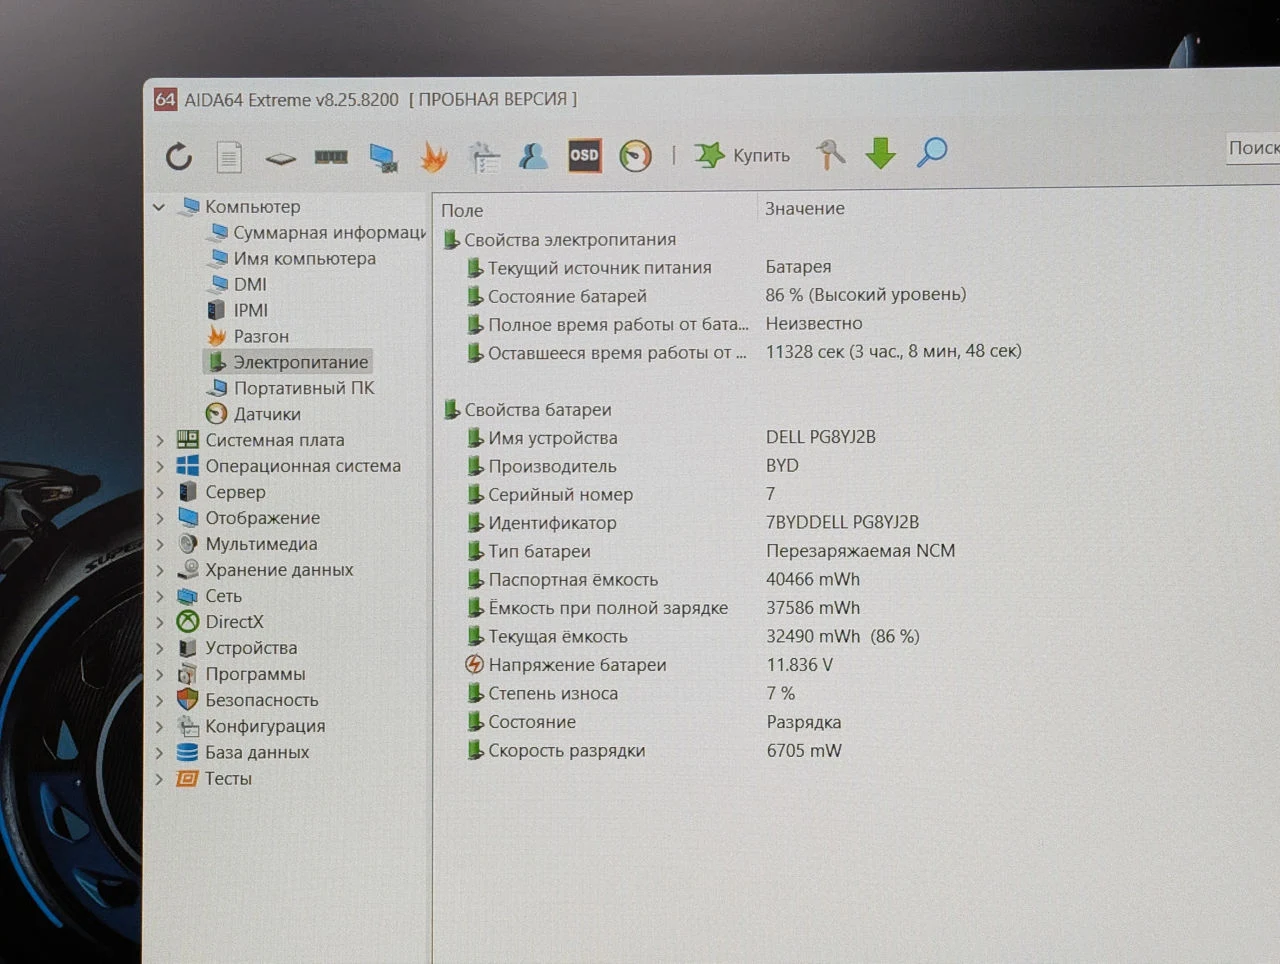The height and width of the screenshot is (964, 1280).
Task: Open the OSD panel icon
Action: point(584,155)
